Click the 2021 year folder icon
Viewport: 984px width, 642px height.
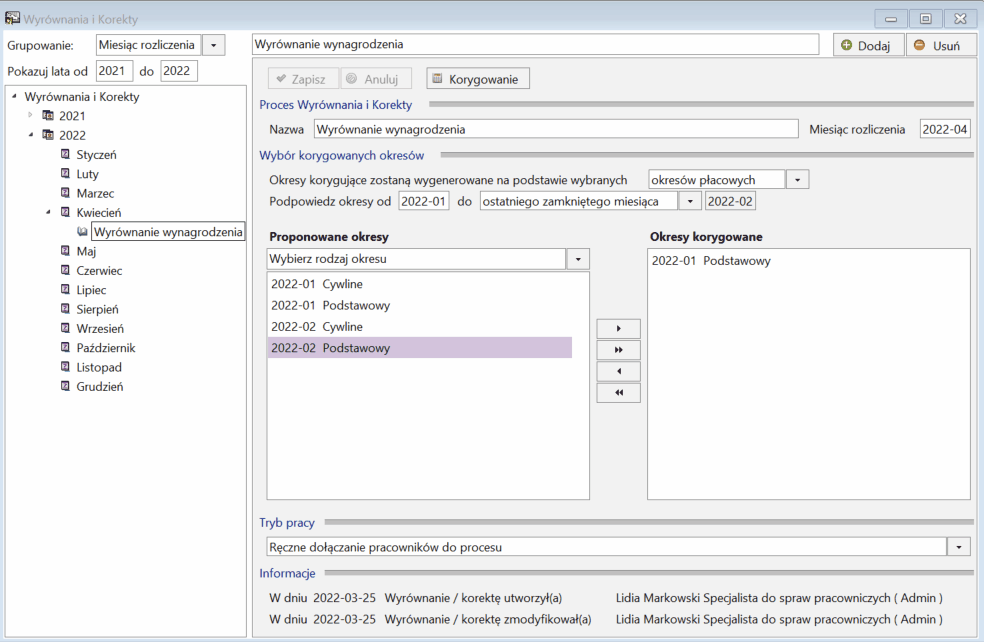pyautogui.click(x=48, y=115)
